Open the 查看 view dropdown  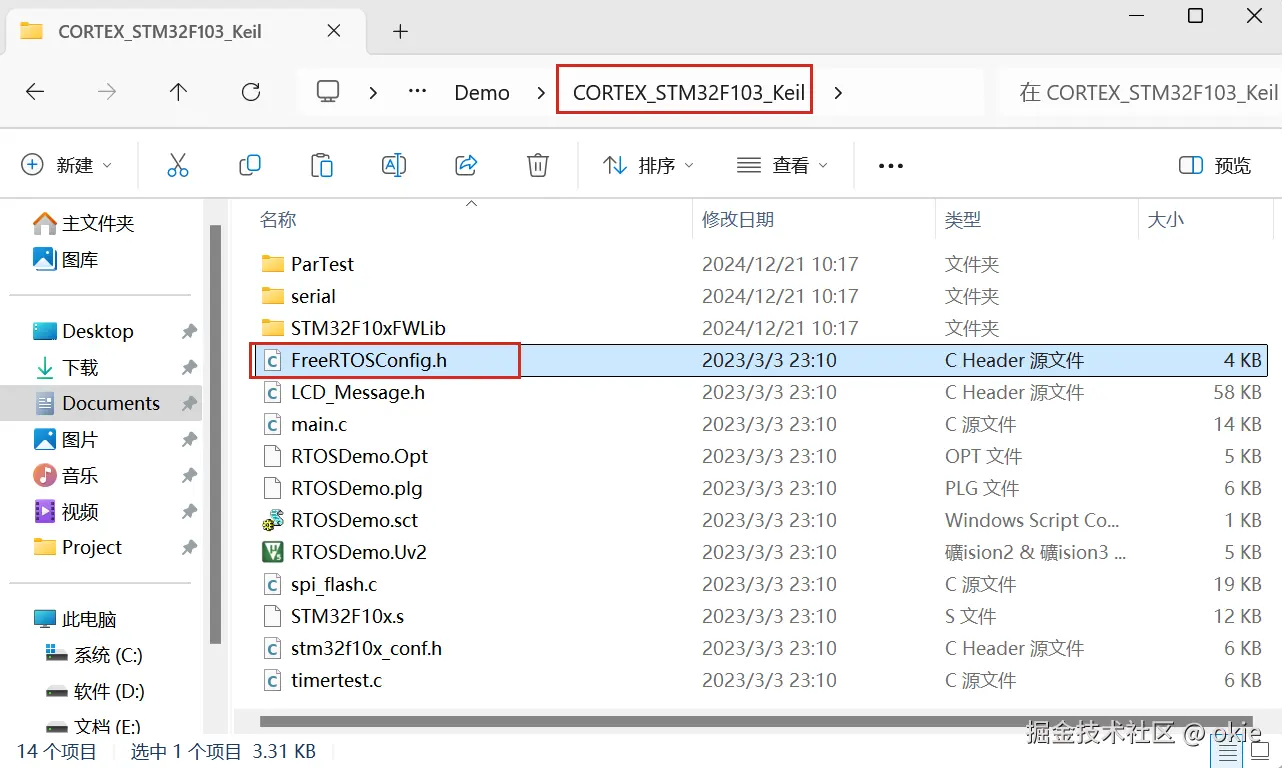[x=783, y=165]
